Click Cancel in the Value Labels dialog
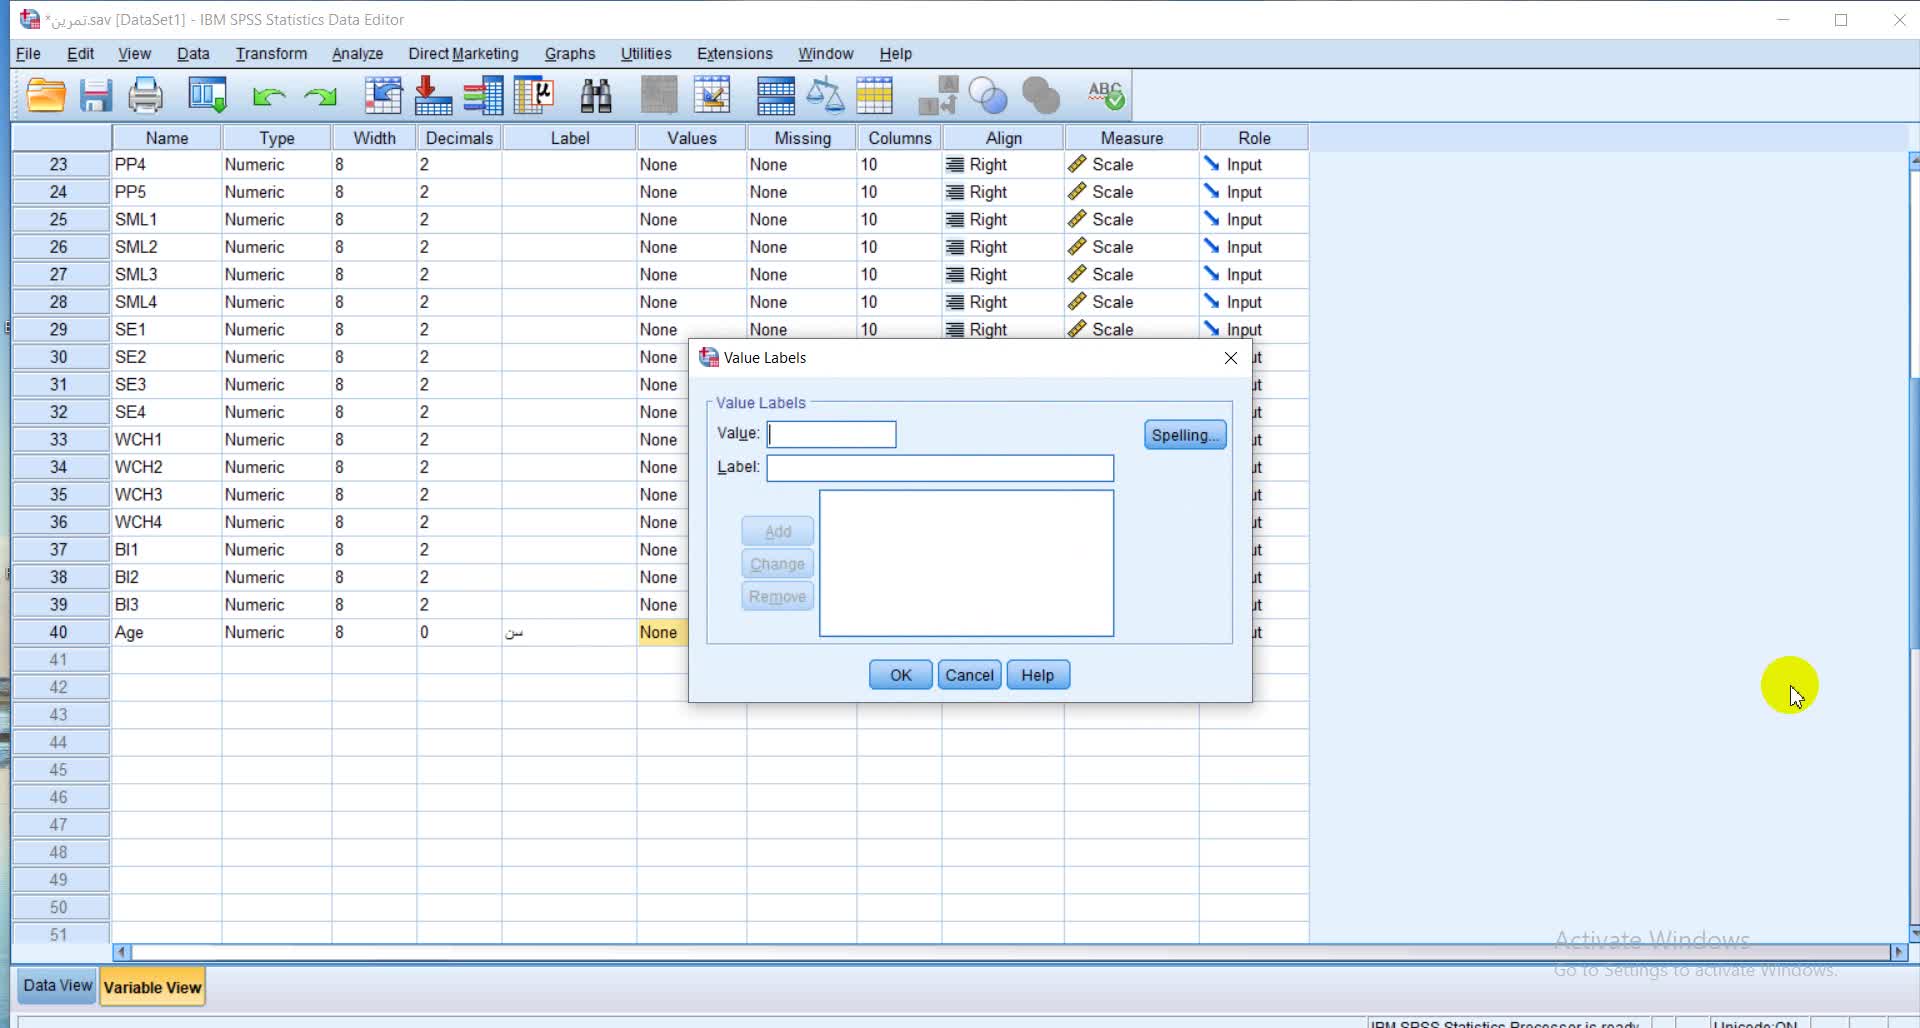The height and width of the screenshot is (1028, 1920). pyautogui.click(x=969, y=675)
